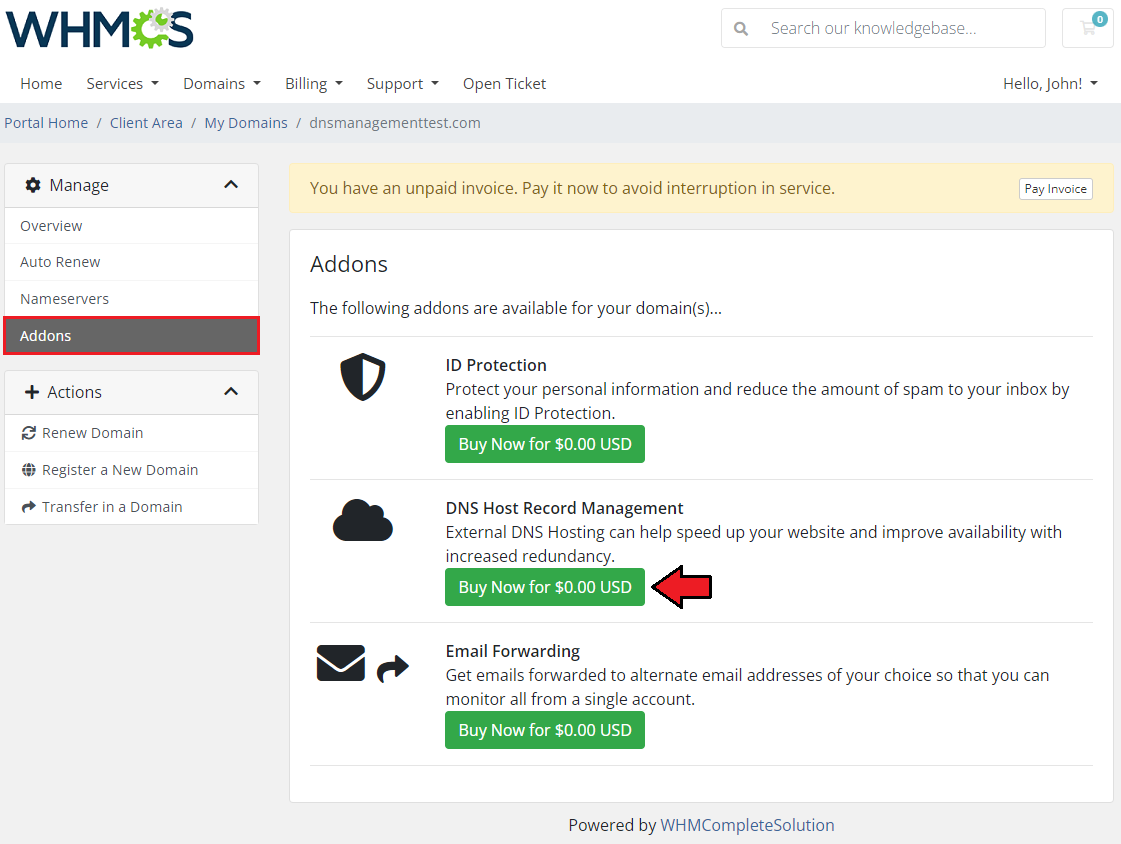Open the Auto Renew sidebar item
The height and width of the screenshot is (844, 1121).
132,262
